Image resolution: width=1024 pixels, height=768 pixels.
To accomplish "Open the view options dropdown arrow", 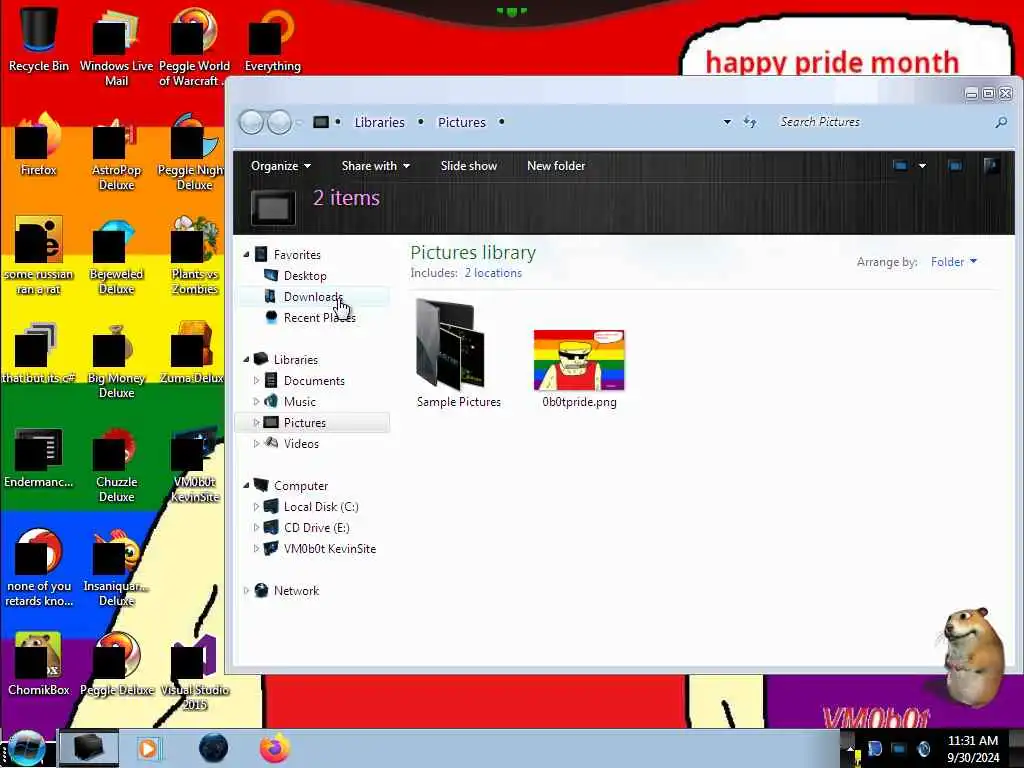I will coord(922,166).
